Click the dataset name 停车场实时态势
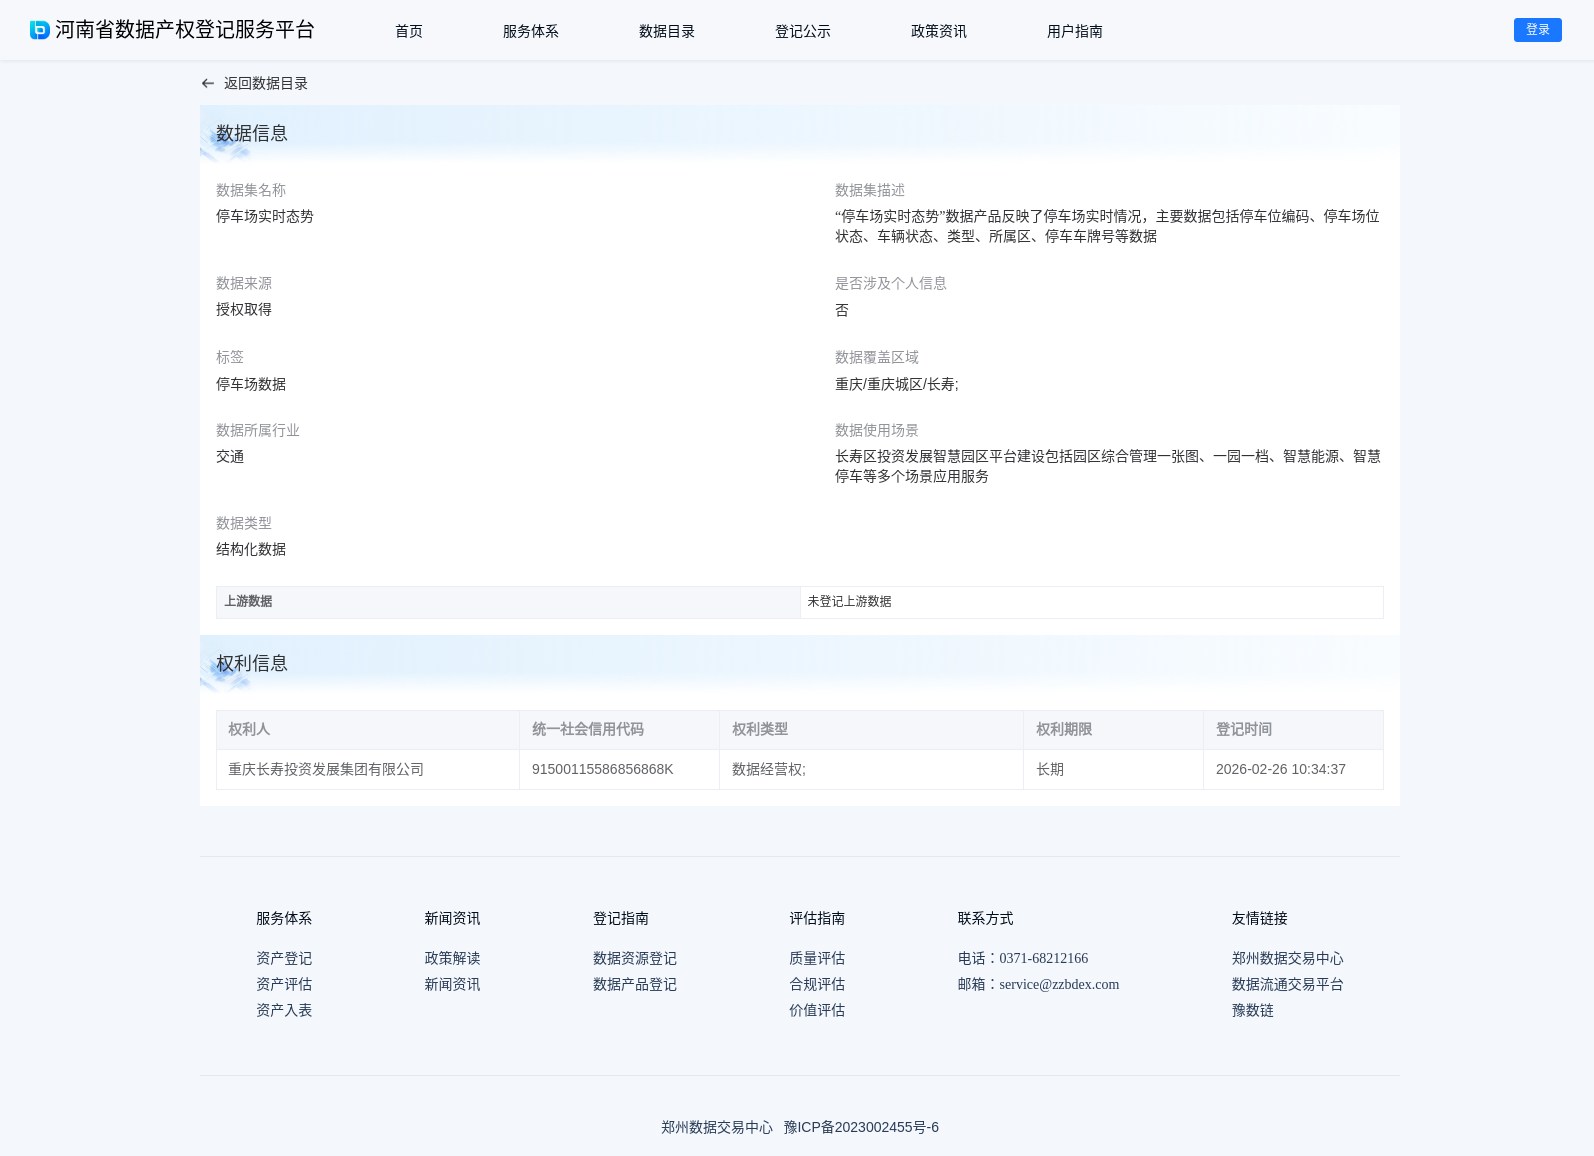 click(265, 216)
